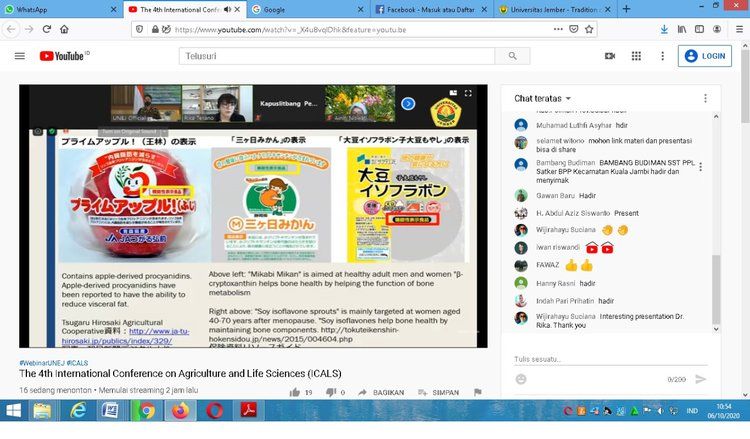Open the page actions three-dot menu in address bar
This screenshot has height=439, width=750.
click(x=558, y=29)
